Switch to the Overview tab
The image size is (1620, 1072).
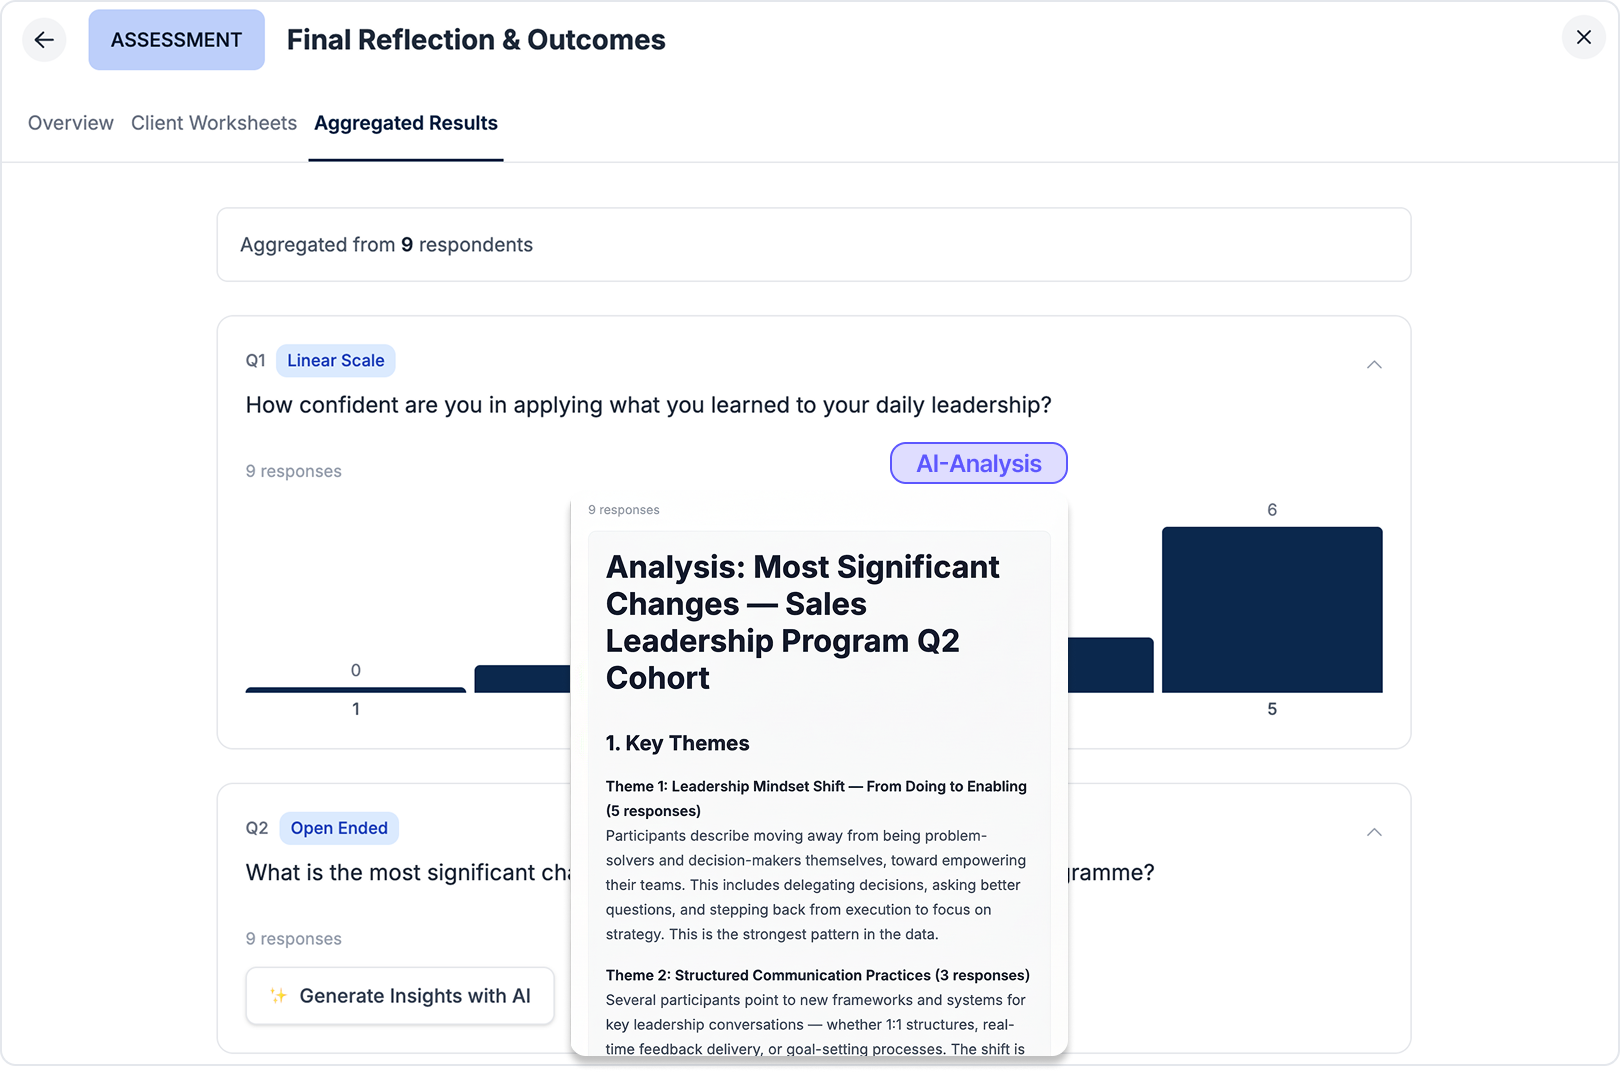pos(70,122)
